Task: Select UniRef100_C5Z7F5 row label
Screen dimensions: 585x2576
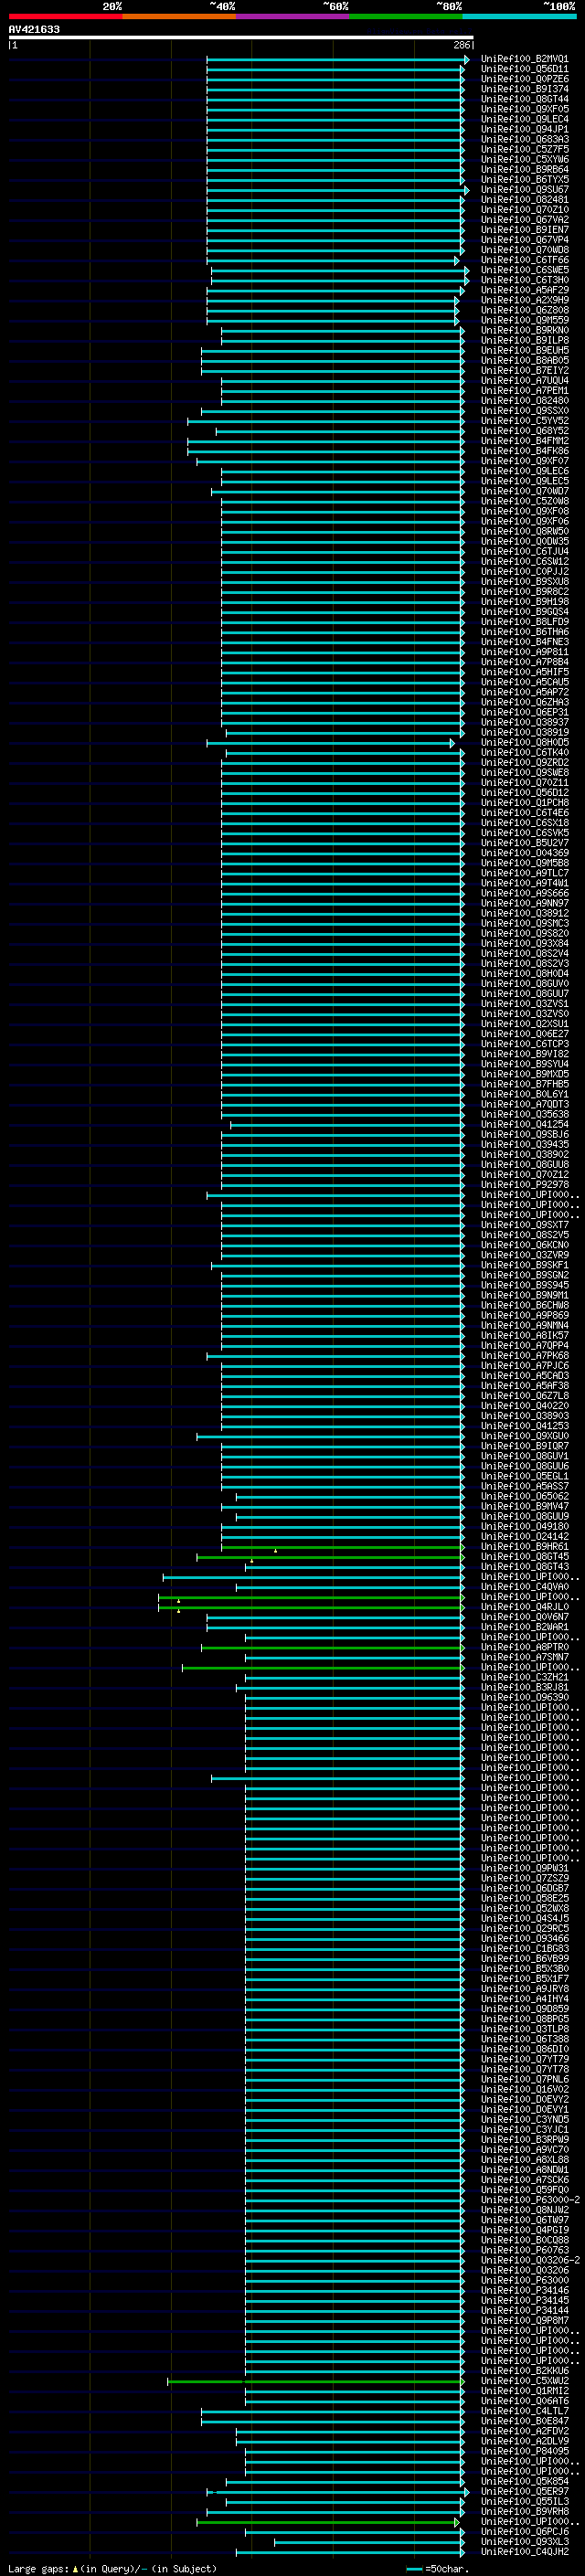Action: [524, 150]
